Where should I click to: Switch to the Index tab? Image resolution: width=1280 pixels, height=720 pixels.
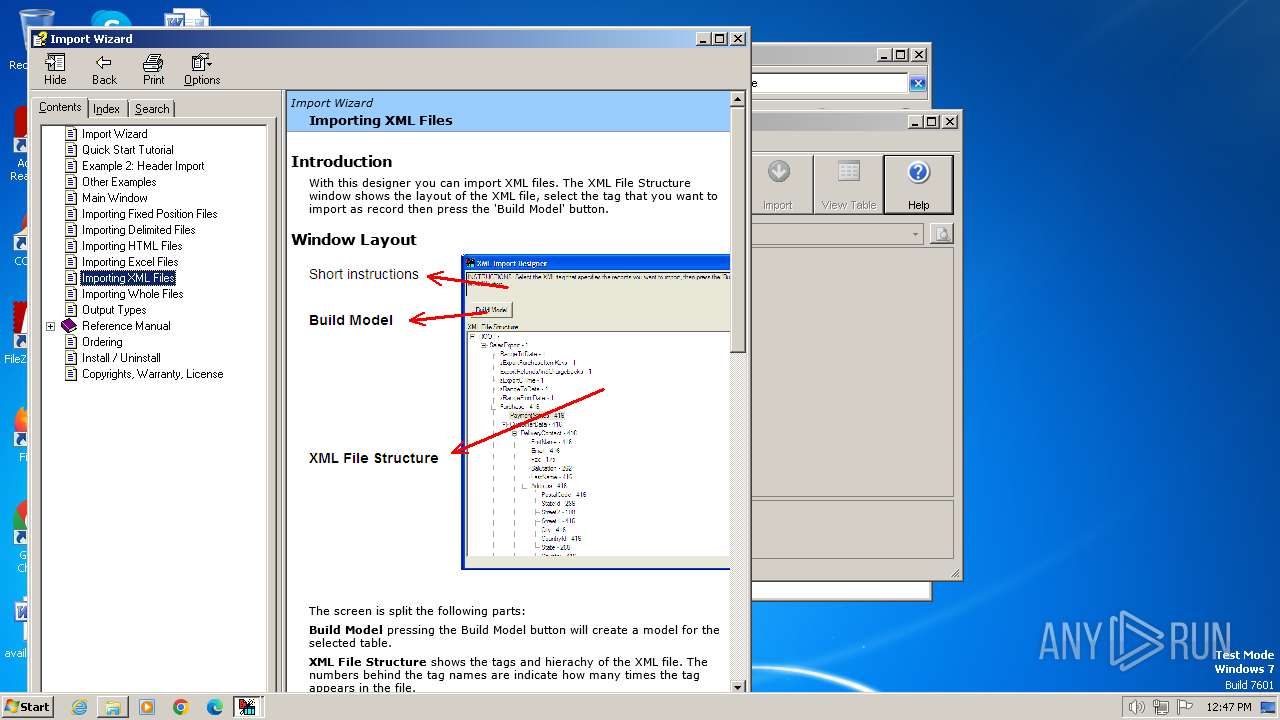tap(107, 109)
